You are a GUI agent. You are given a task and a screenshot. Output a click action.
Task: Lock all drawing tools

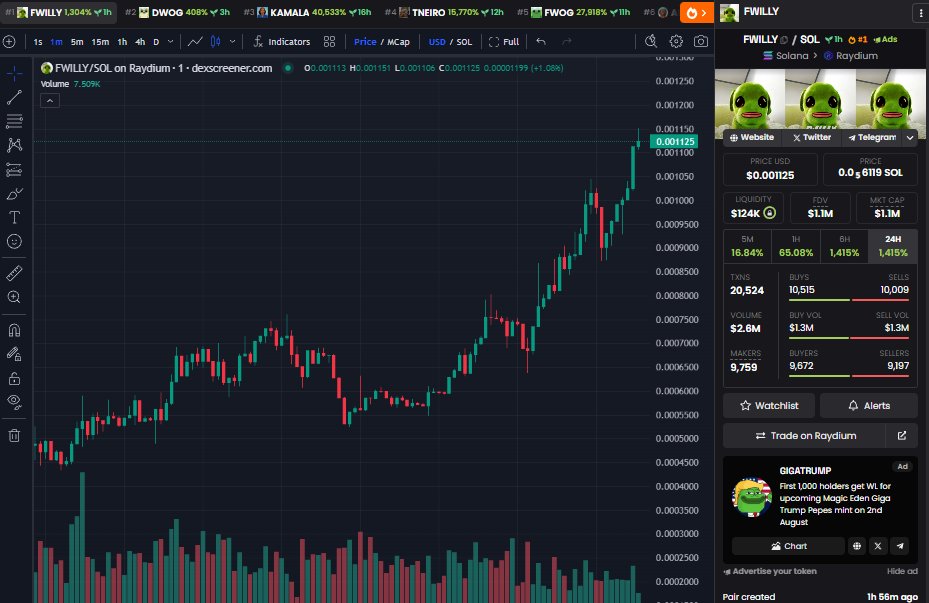click(14, 379)
